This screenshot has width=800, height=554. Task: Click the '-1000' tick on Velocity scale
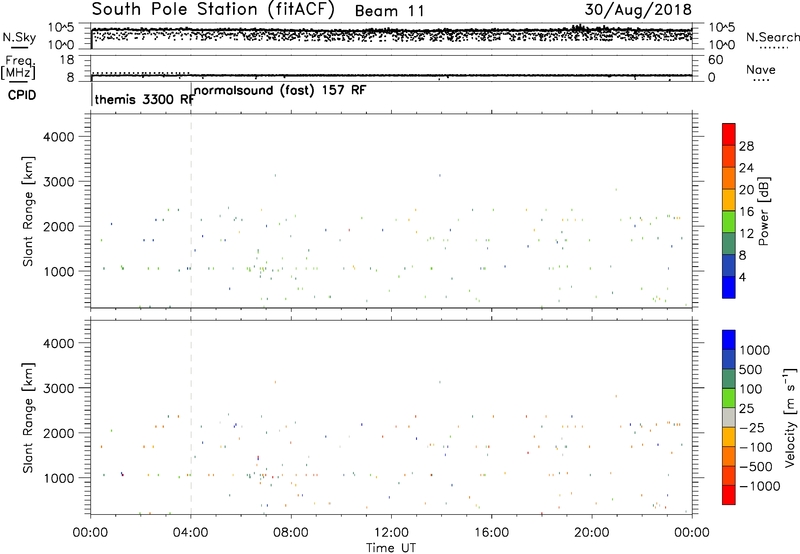[x=759, y=486]
